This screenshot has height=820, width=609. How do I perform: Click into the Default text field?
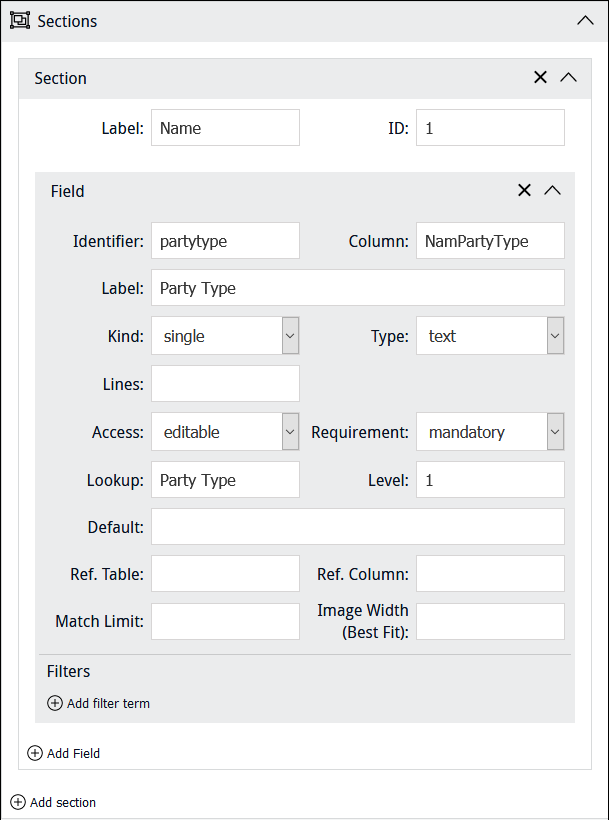pyautogui.click(x=357, y=526)
